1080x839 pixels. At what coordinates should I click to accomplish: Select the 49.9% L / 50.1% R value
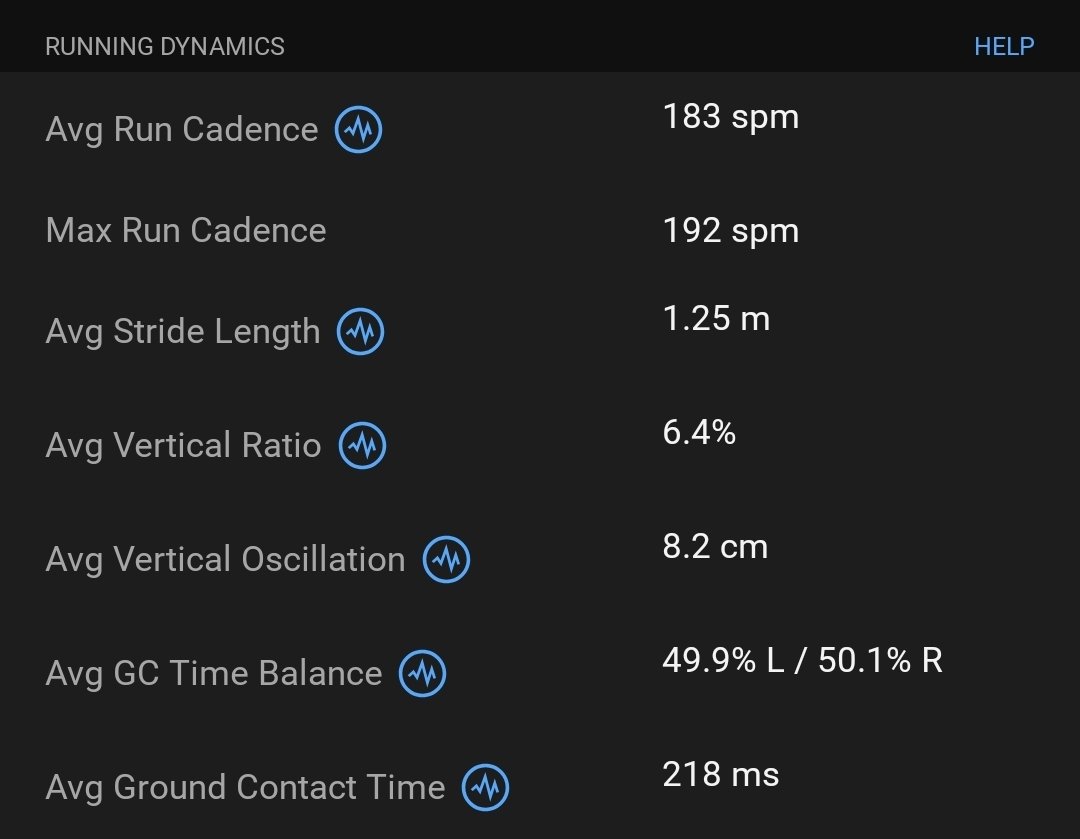point(802,661)
